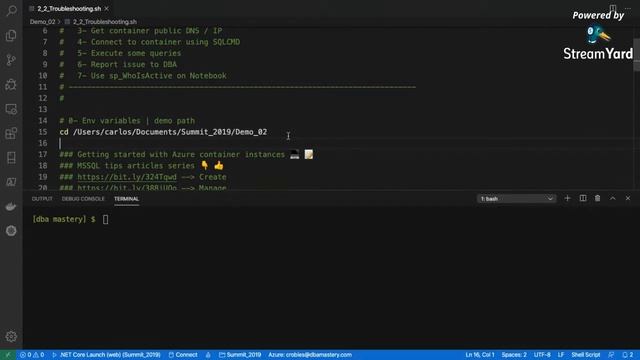
Task: Open notifications bell showing 2
Action: pyautogui.click(x=628, y=355)
